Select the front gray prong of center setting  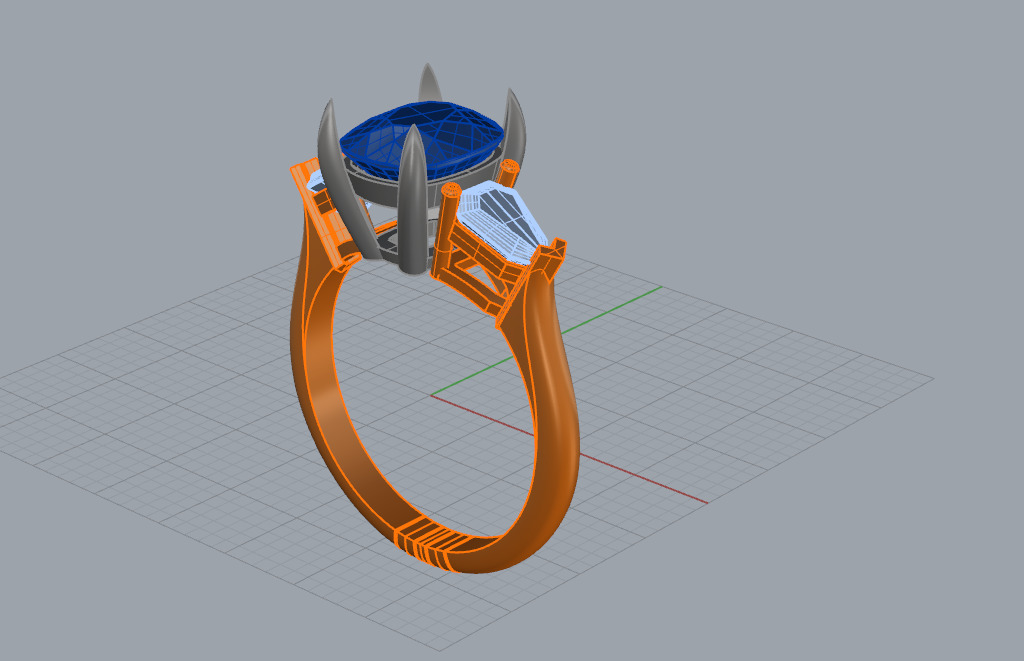point(412,199)
